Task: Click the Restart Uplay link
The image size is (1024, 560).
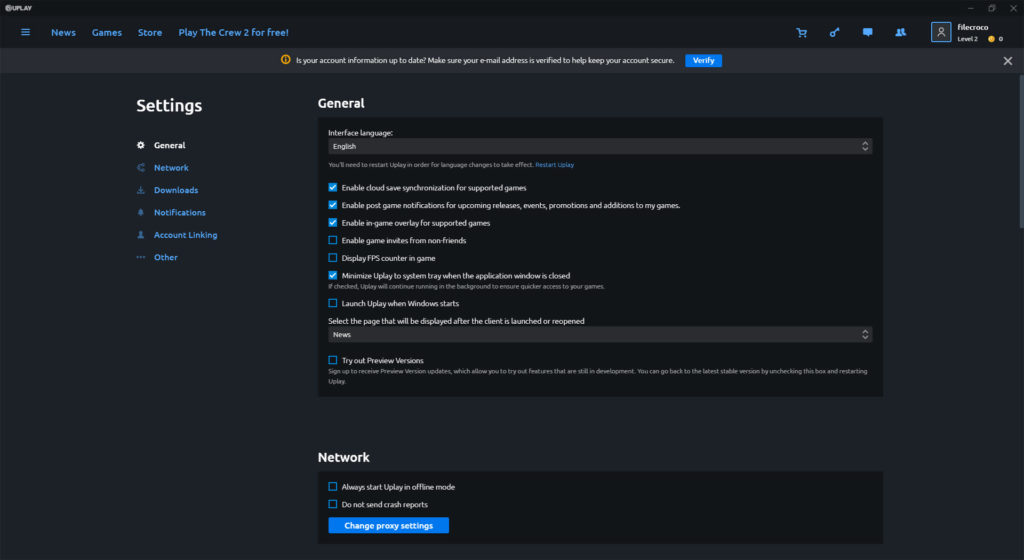Action: click(554, 164)
